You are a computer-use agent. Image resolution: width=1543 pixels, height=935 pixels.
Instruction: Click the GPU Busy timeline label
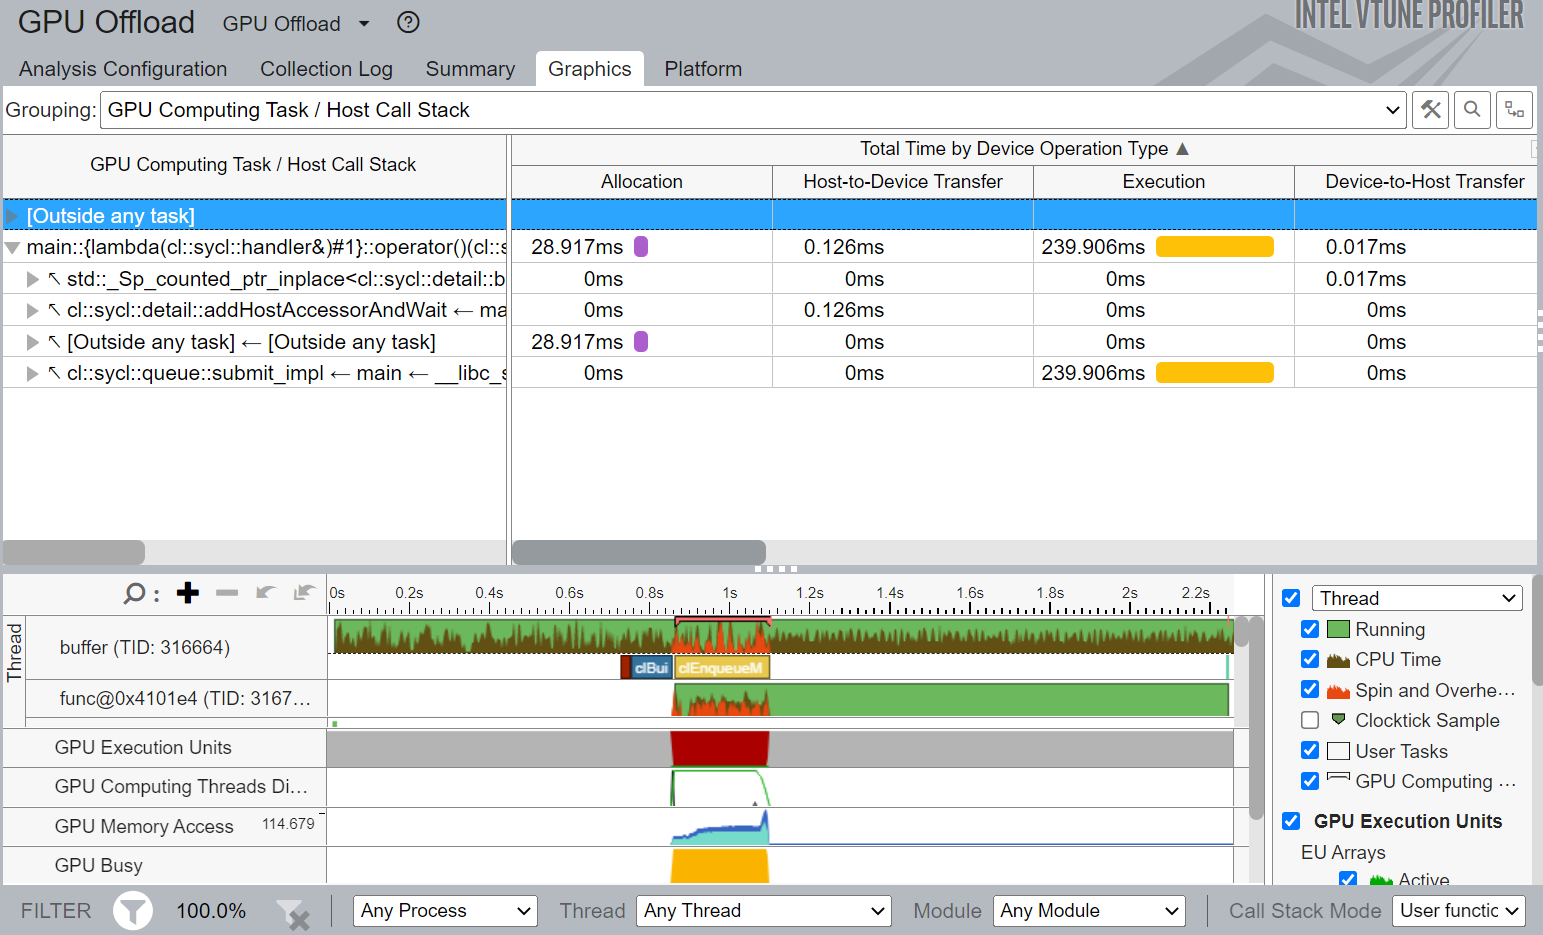point(98,865)
